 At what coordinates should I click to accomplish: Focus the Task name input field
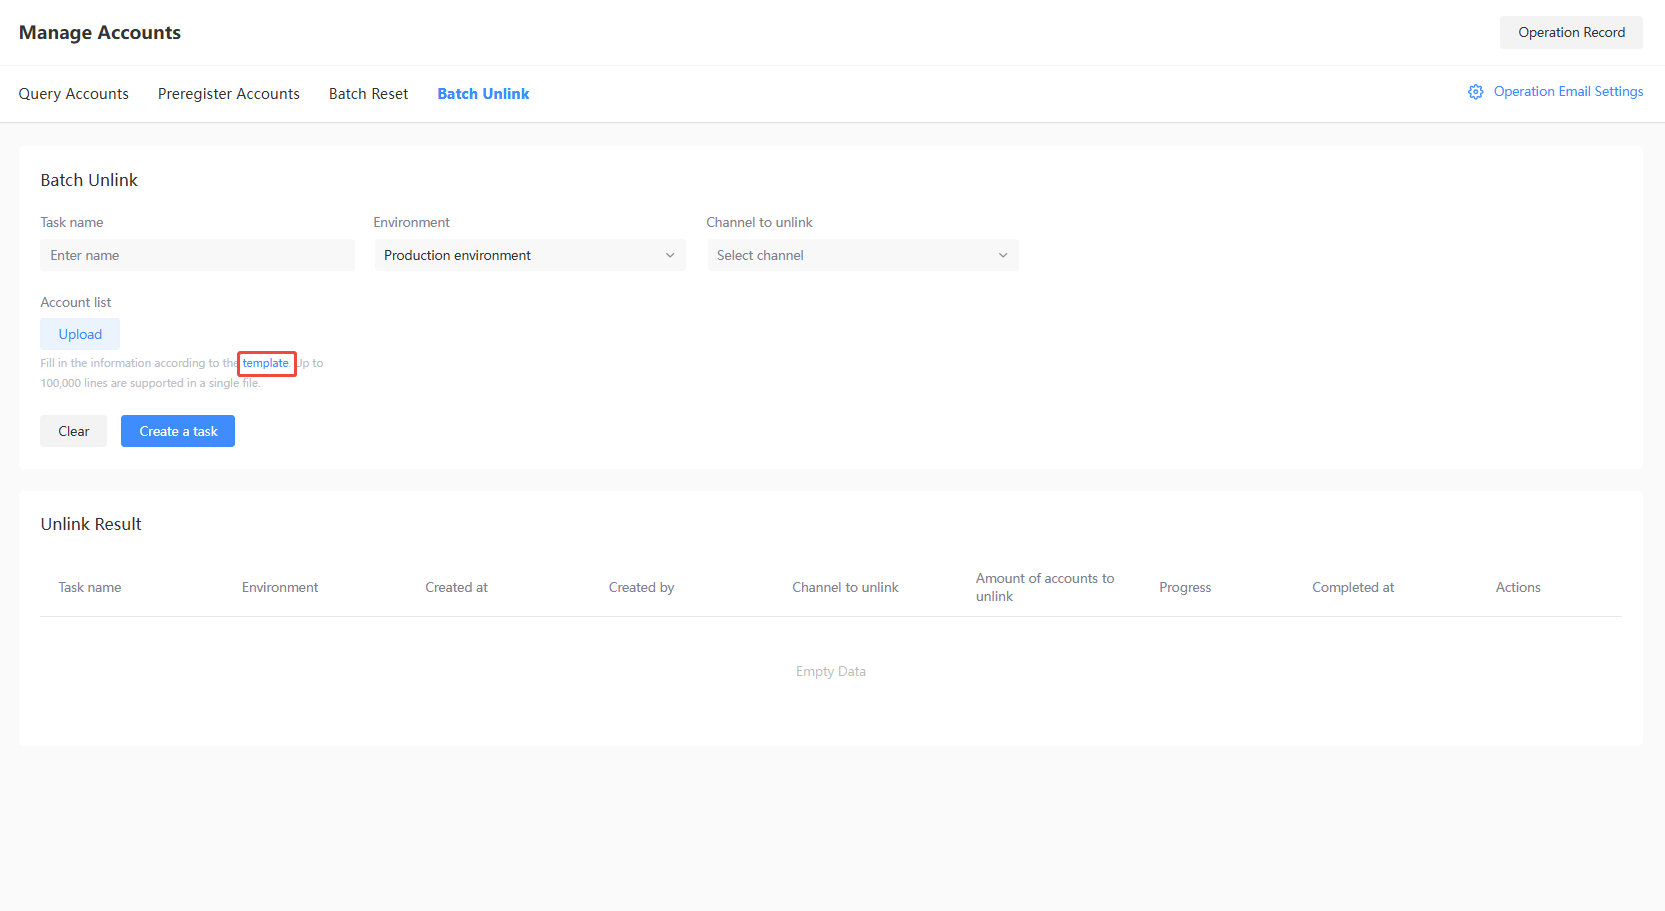(x=197, y=255)
